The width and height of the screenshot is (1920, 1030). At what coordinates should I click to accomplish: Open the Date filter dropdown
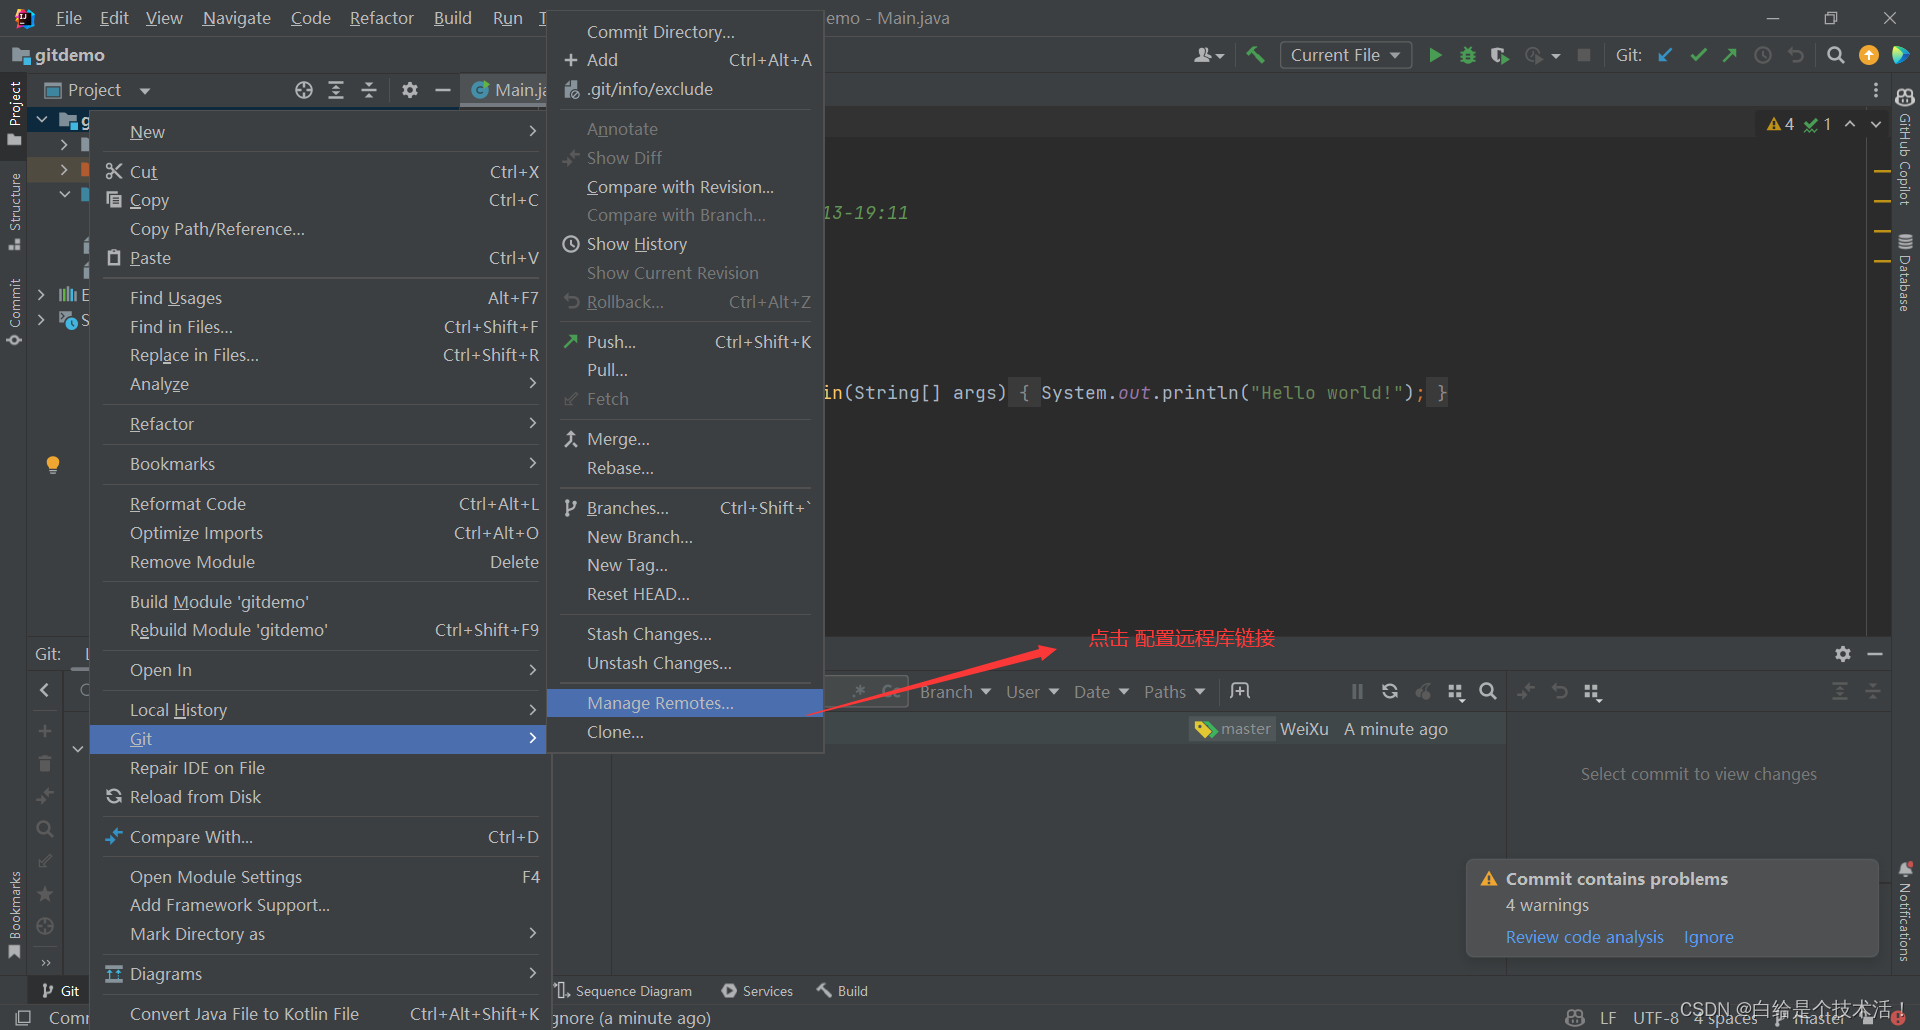point(1101,692)
